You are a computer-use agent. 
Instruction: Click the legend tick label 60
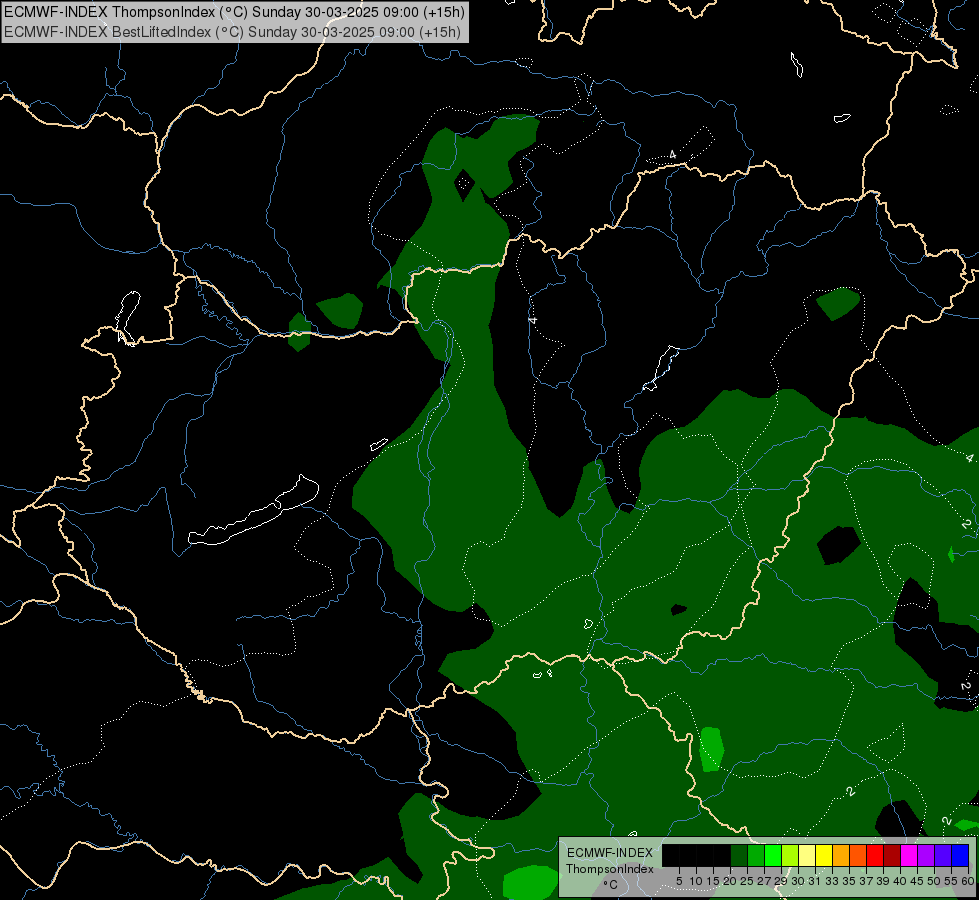click(968, 881)
